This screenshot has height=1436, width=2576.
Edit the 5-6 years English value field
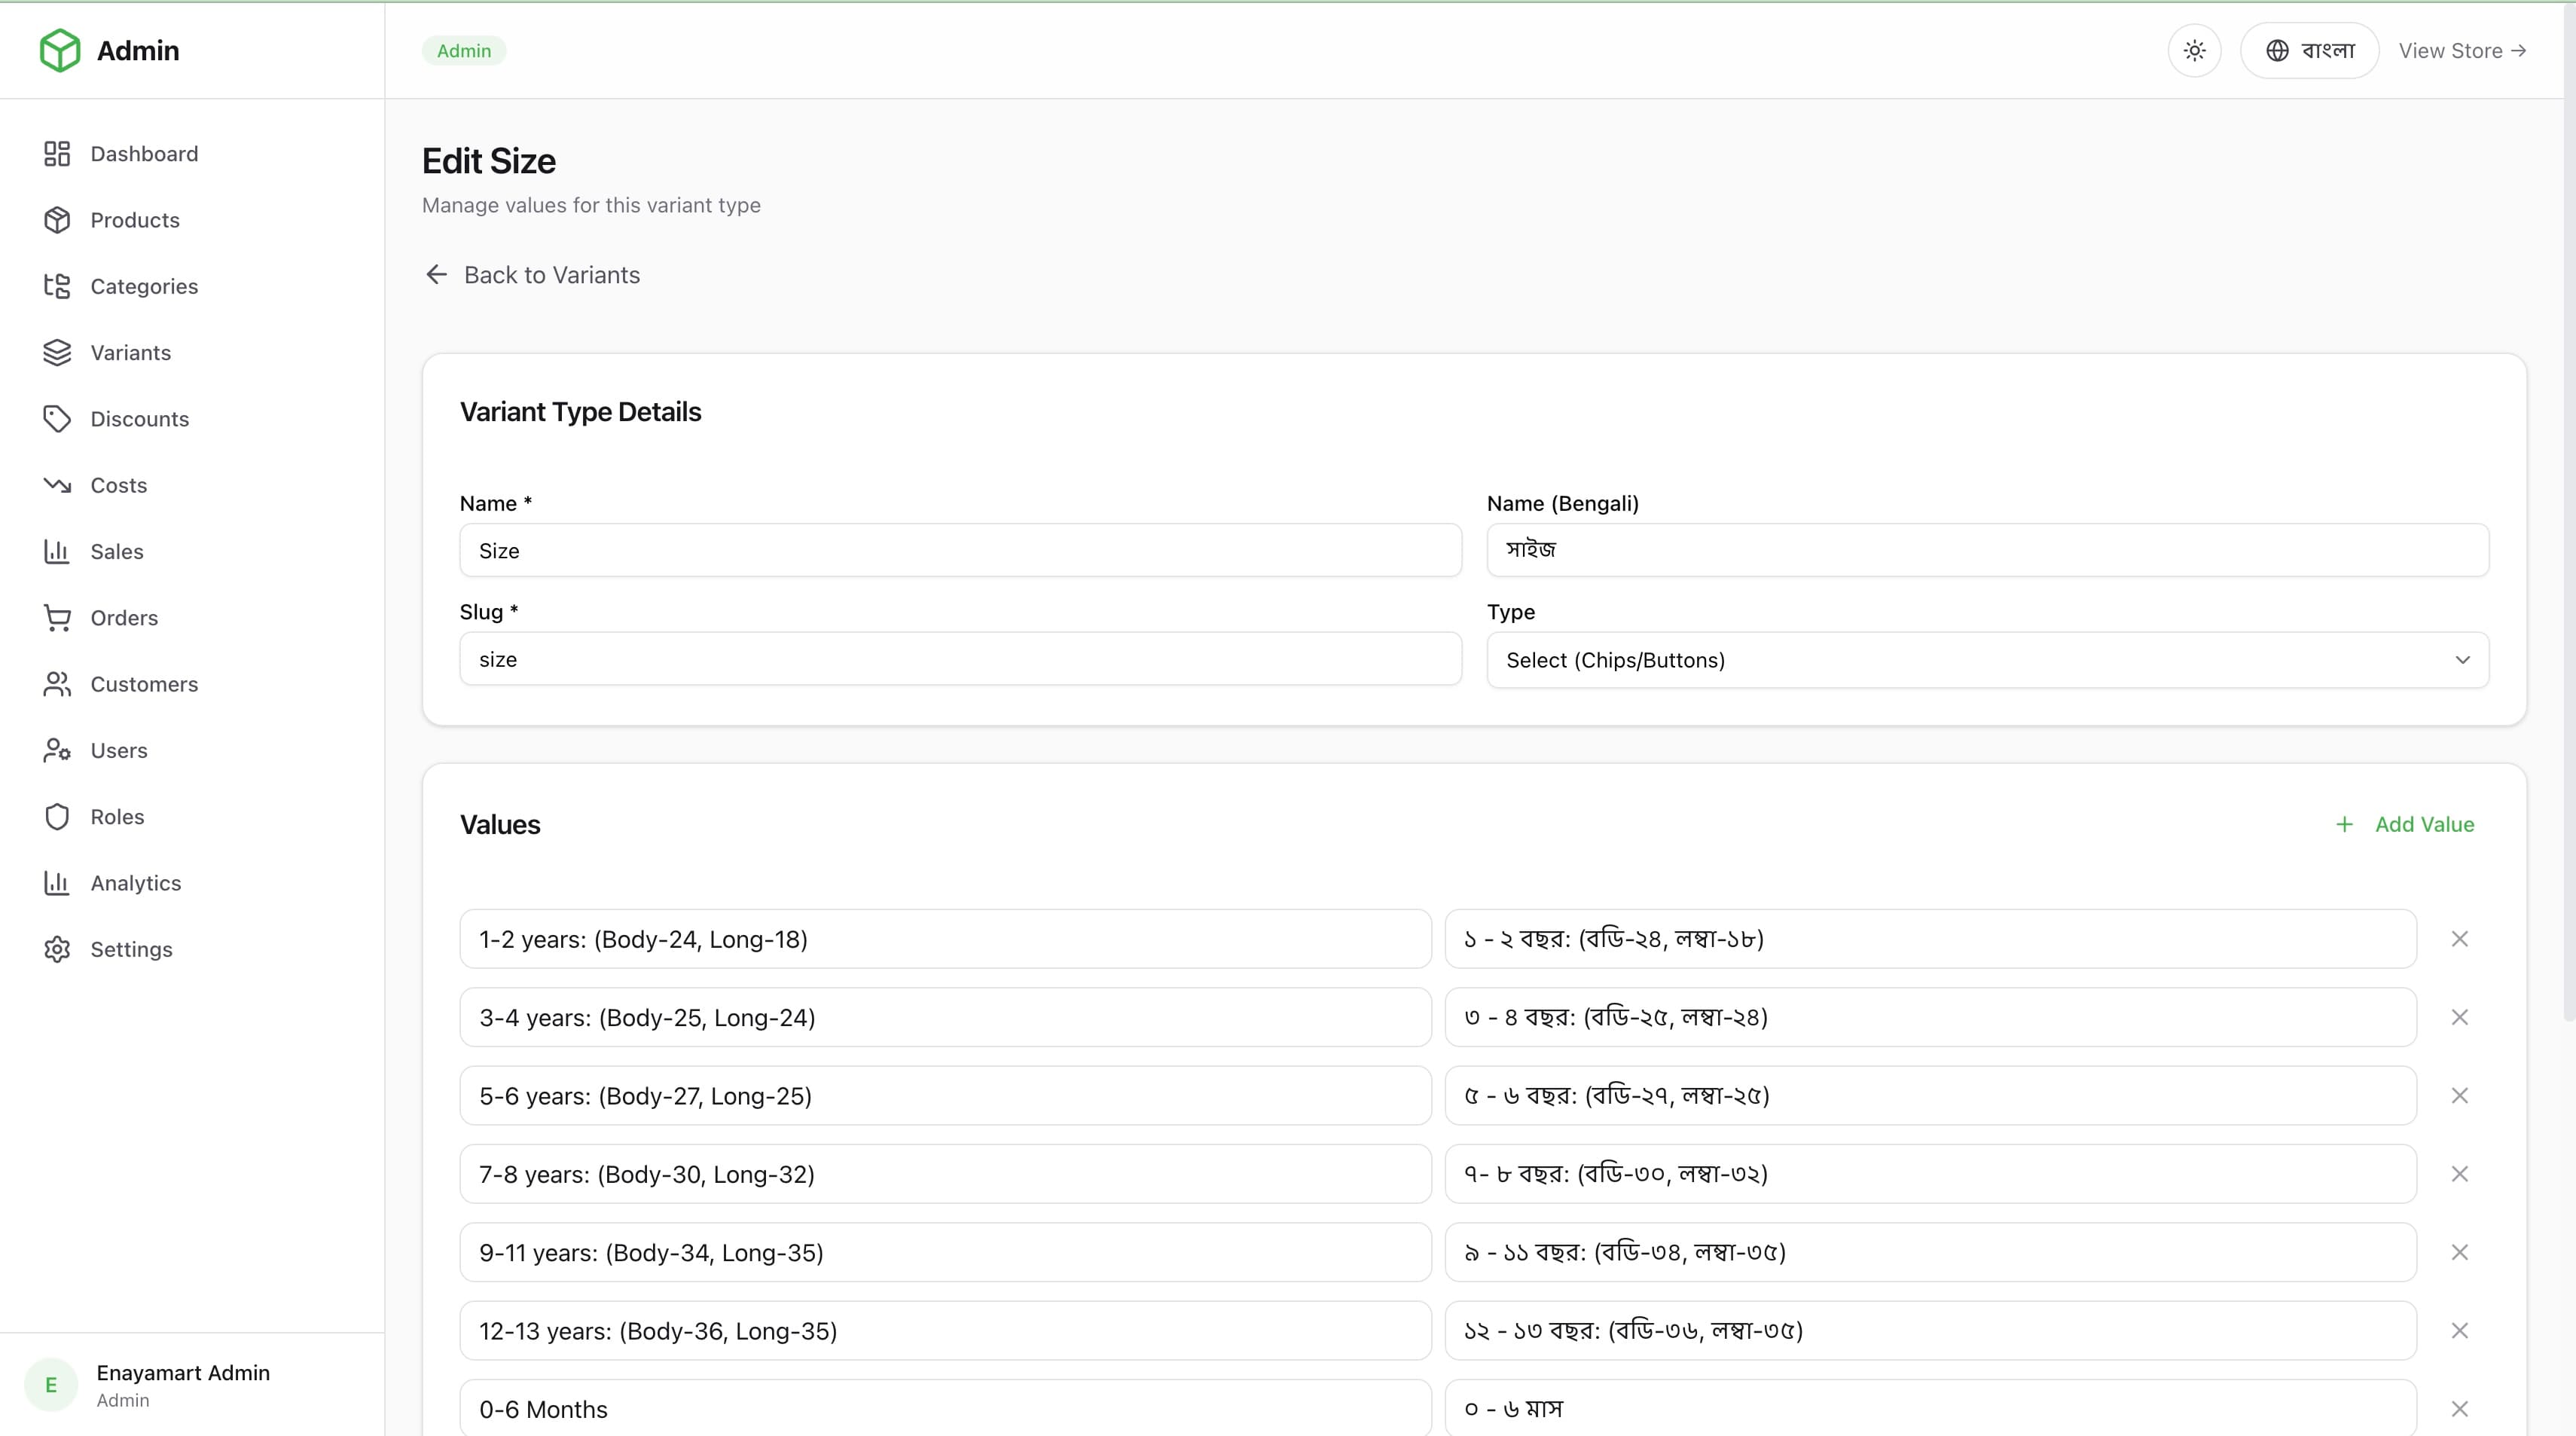tap(945, 1096)
